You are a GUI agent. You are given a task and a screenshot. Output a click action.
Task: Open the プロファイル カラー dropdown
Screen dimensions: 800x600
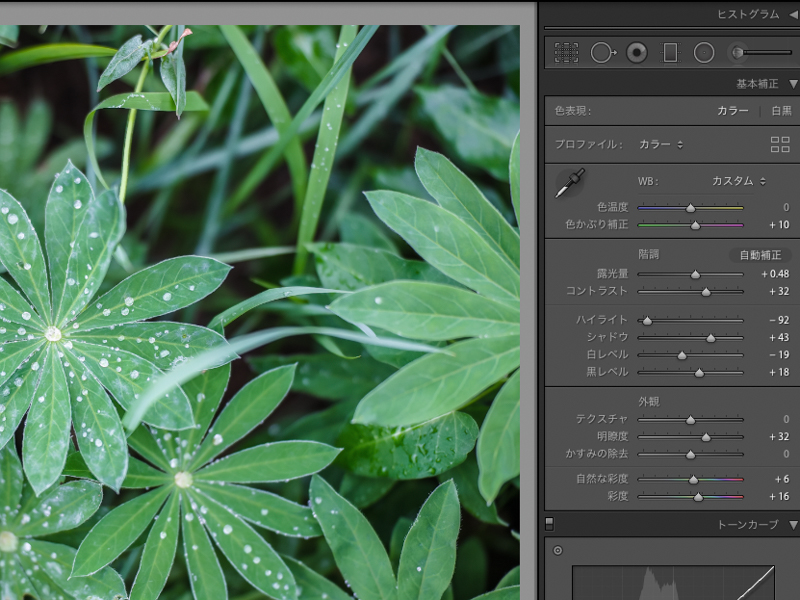[661, 144]
